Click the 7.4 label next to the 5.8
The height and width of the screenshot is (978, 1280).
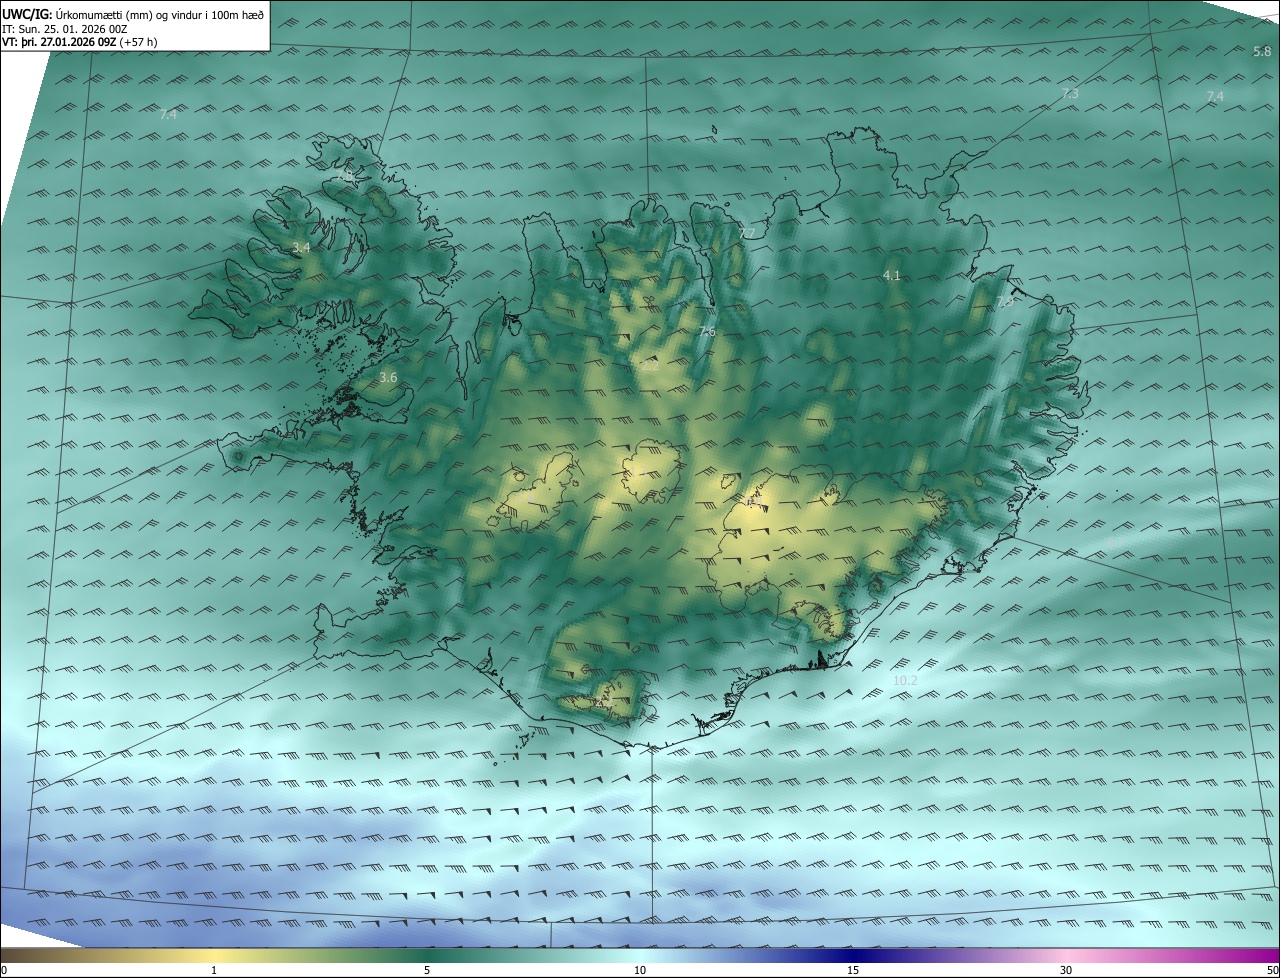click(1215, 97)
